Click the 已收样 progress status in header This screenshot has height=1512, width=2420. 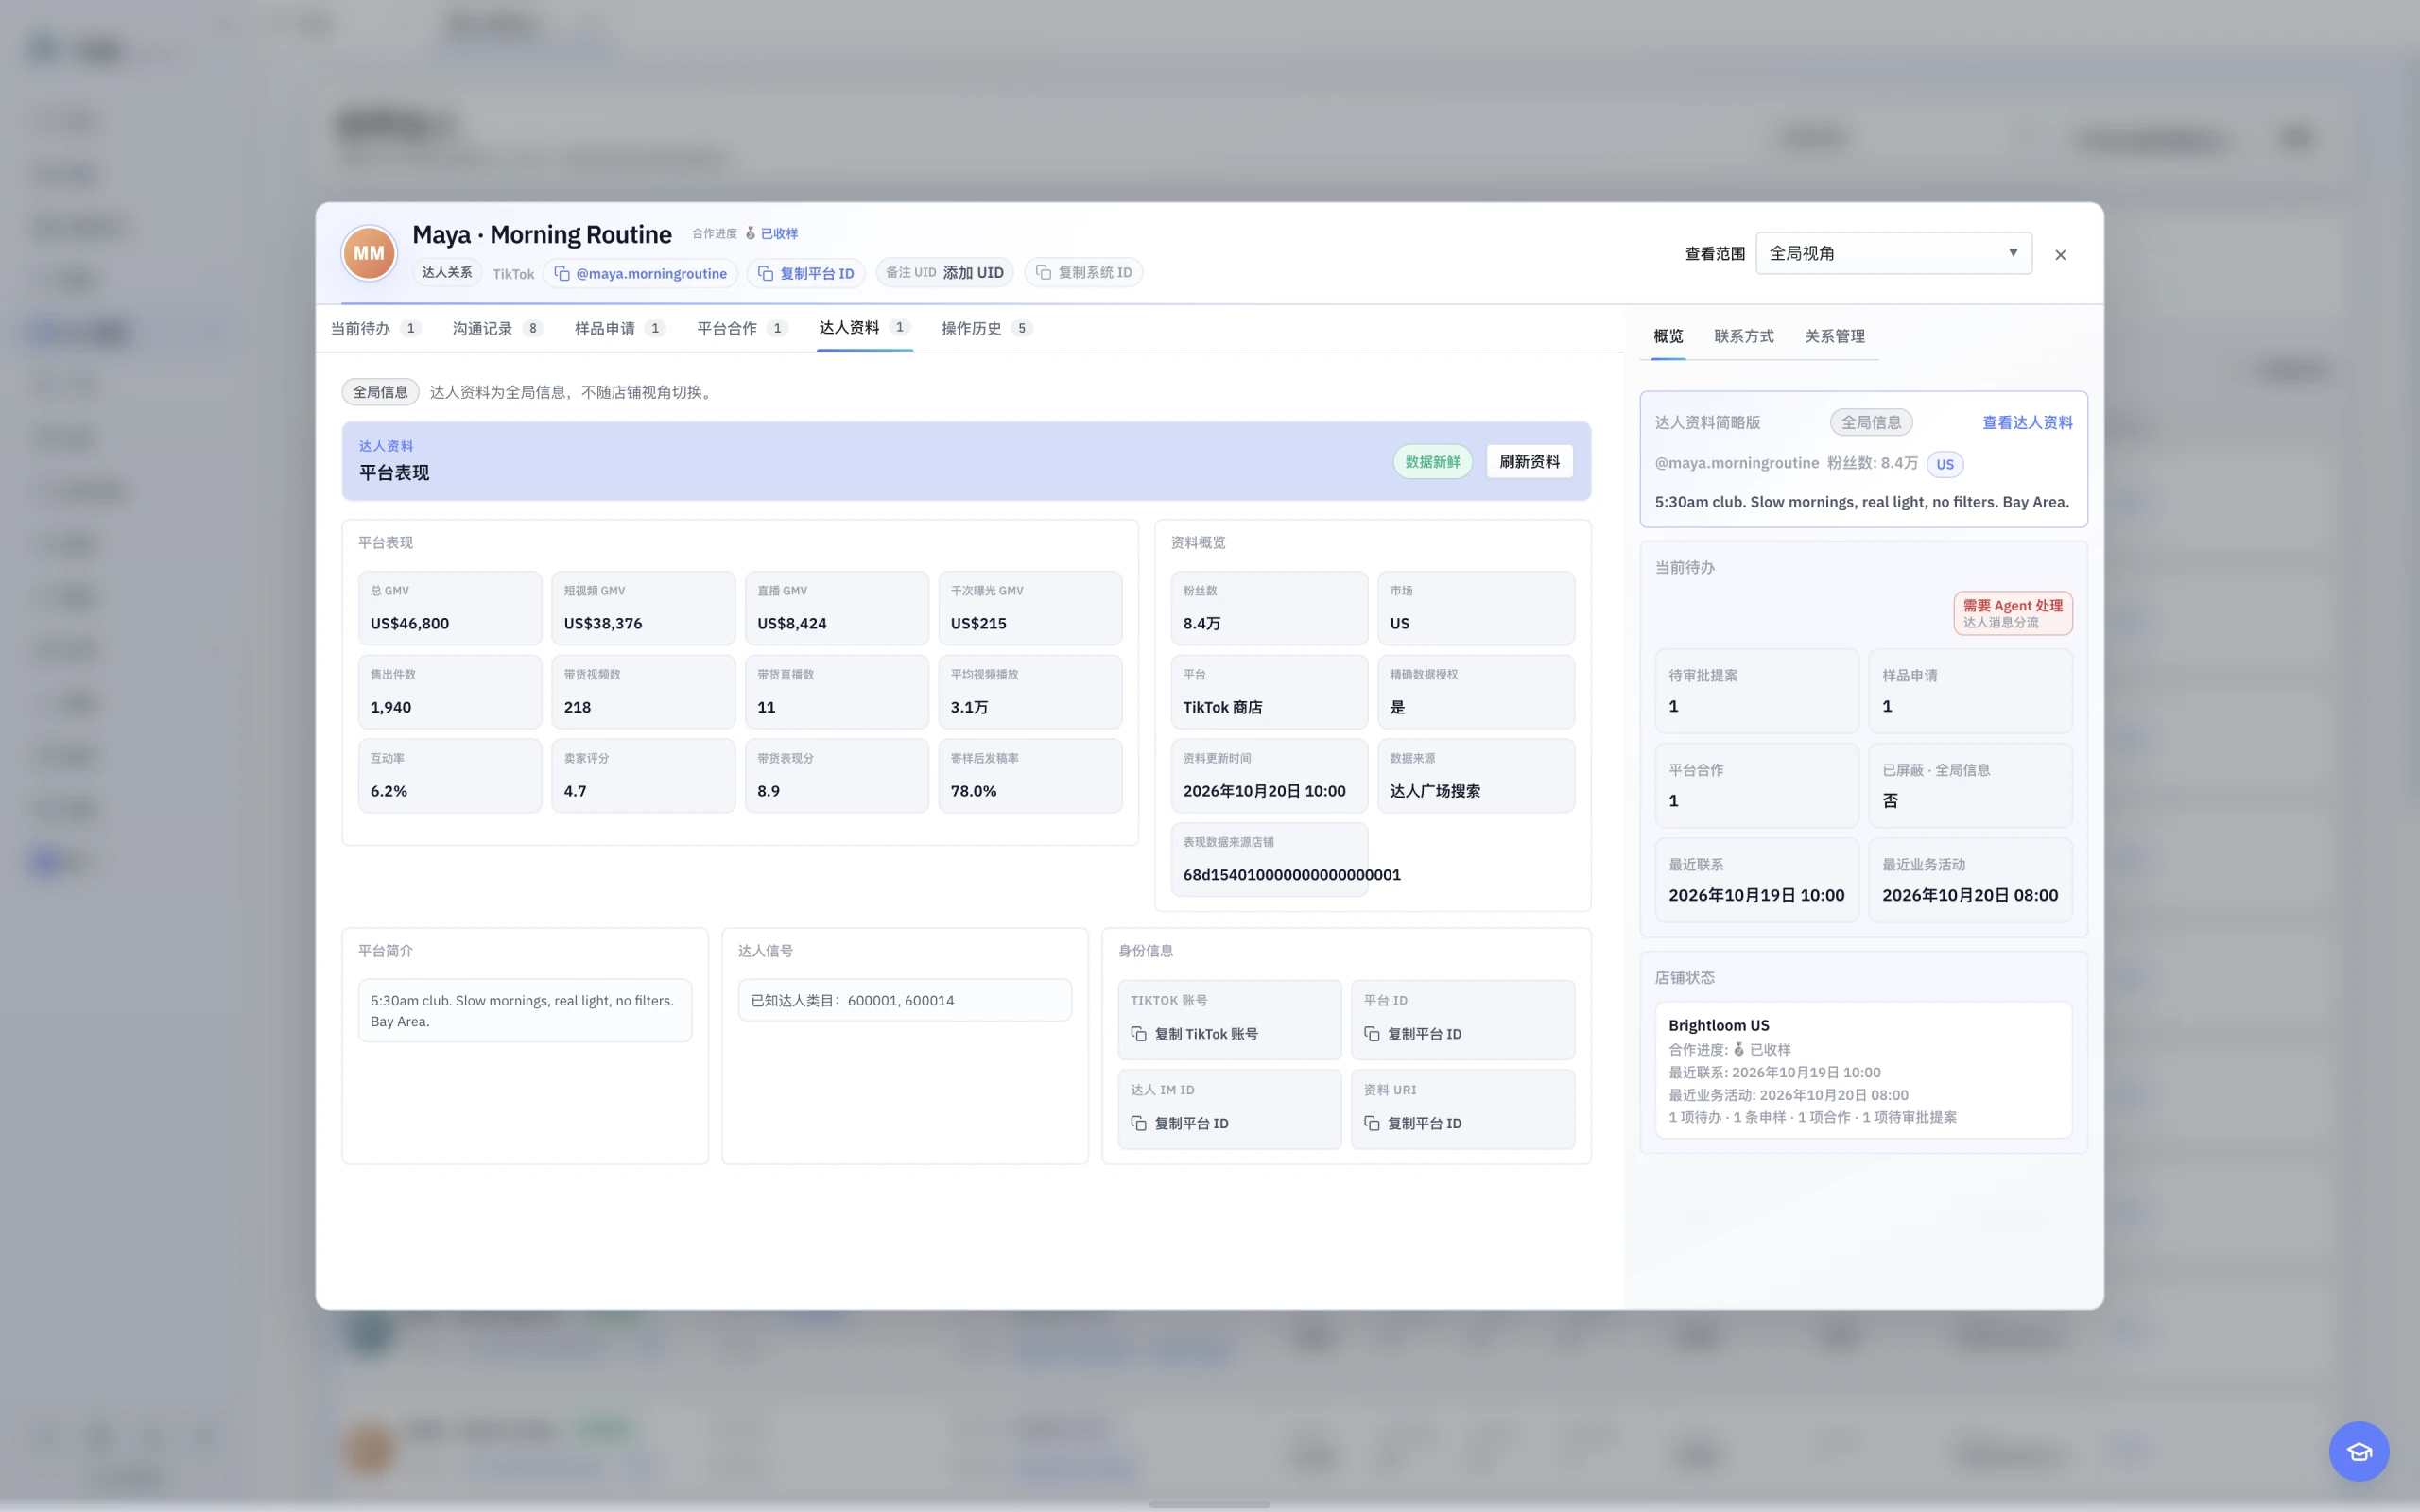click(778, 233)
